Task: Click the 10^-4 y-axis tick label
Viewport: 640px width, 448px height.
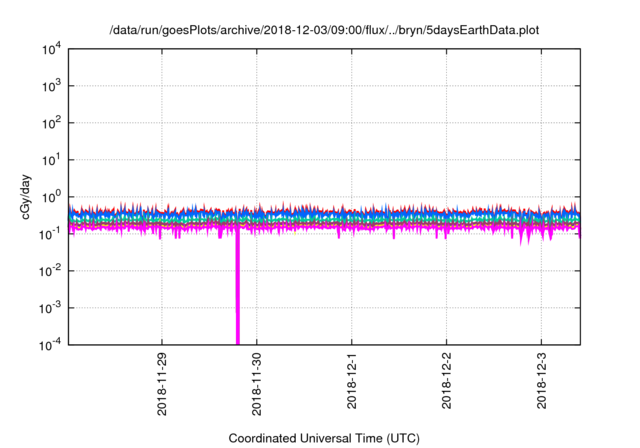Action: (50, 346)
